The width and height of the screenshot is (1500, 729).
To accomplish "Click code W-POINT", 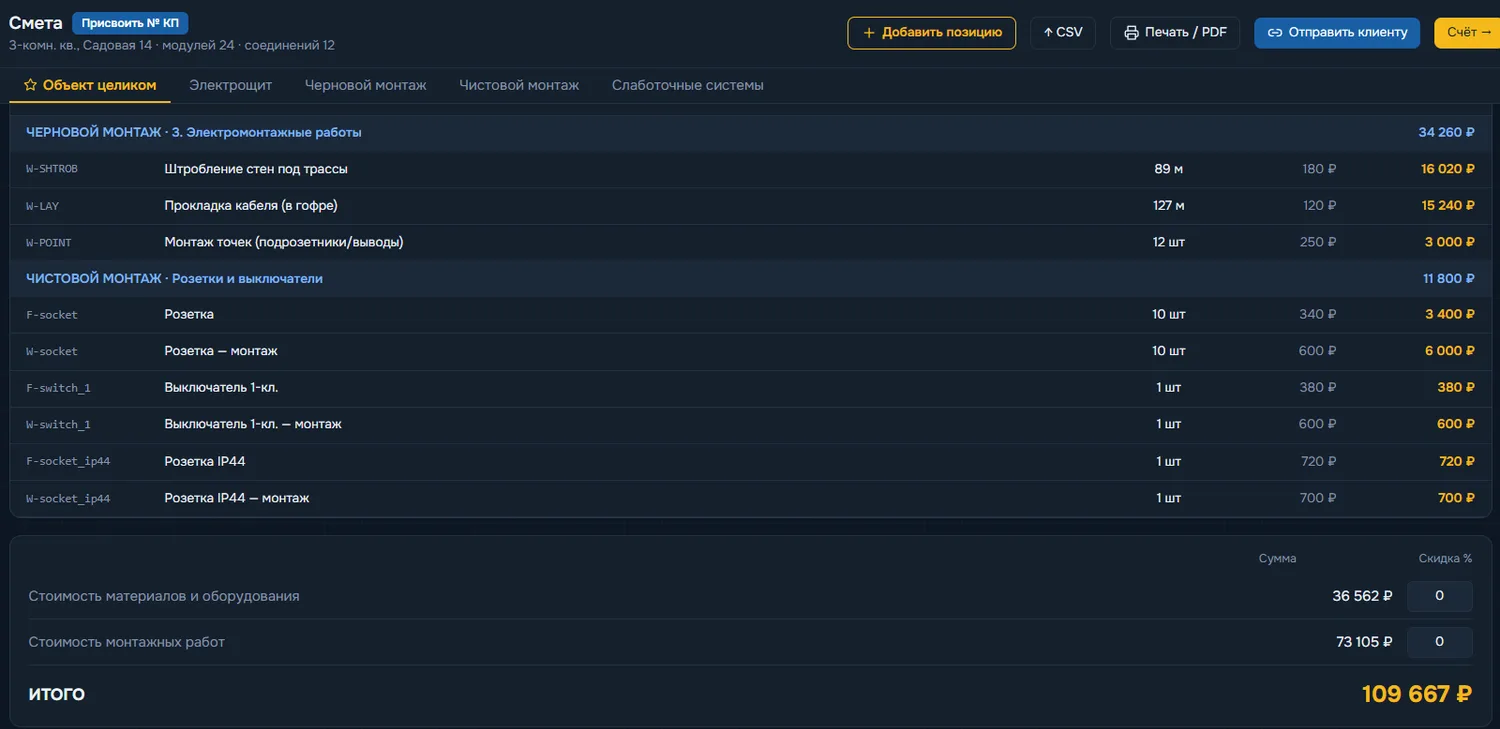I will 49,242.
